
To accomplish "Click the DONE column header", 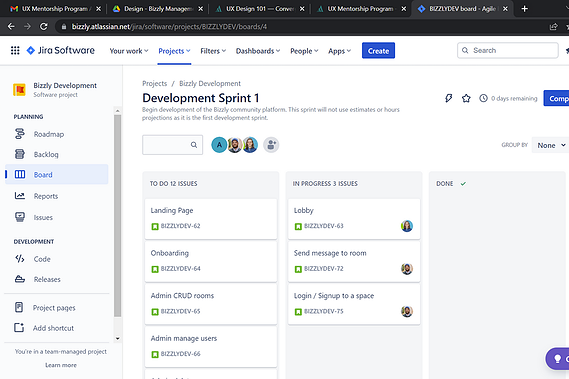I will [x=445, y=184].
